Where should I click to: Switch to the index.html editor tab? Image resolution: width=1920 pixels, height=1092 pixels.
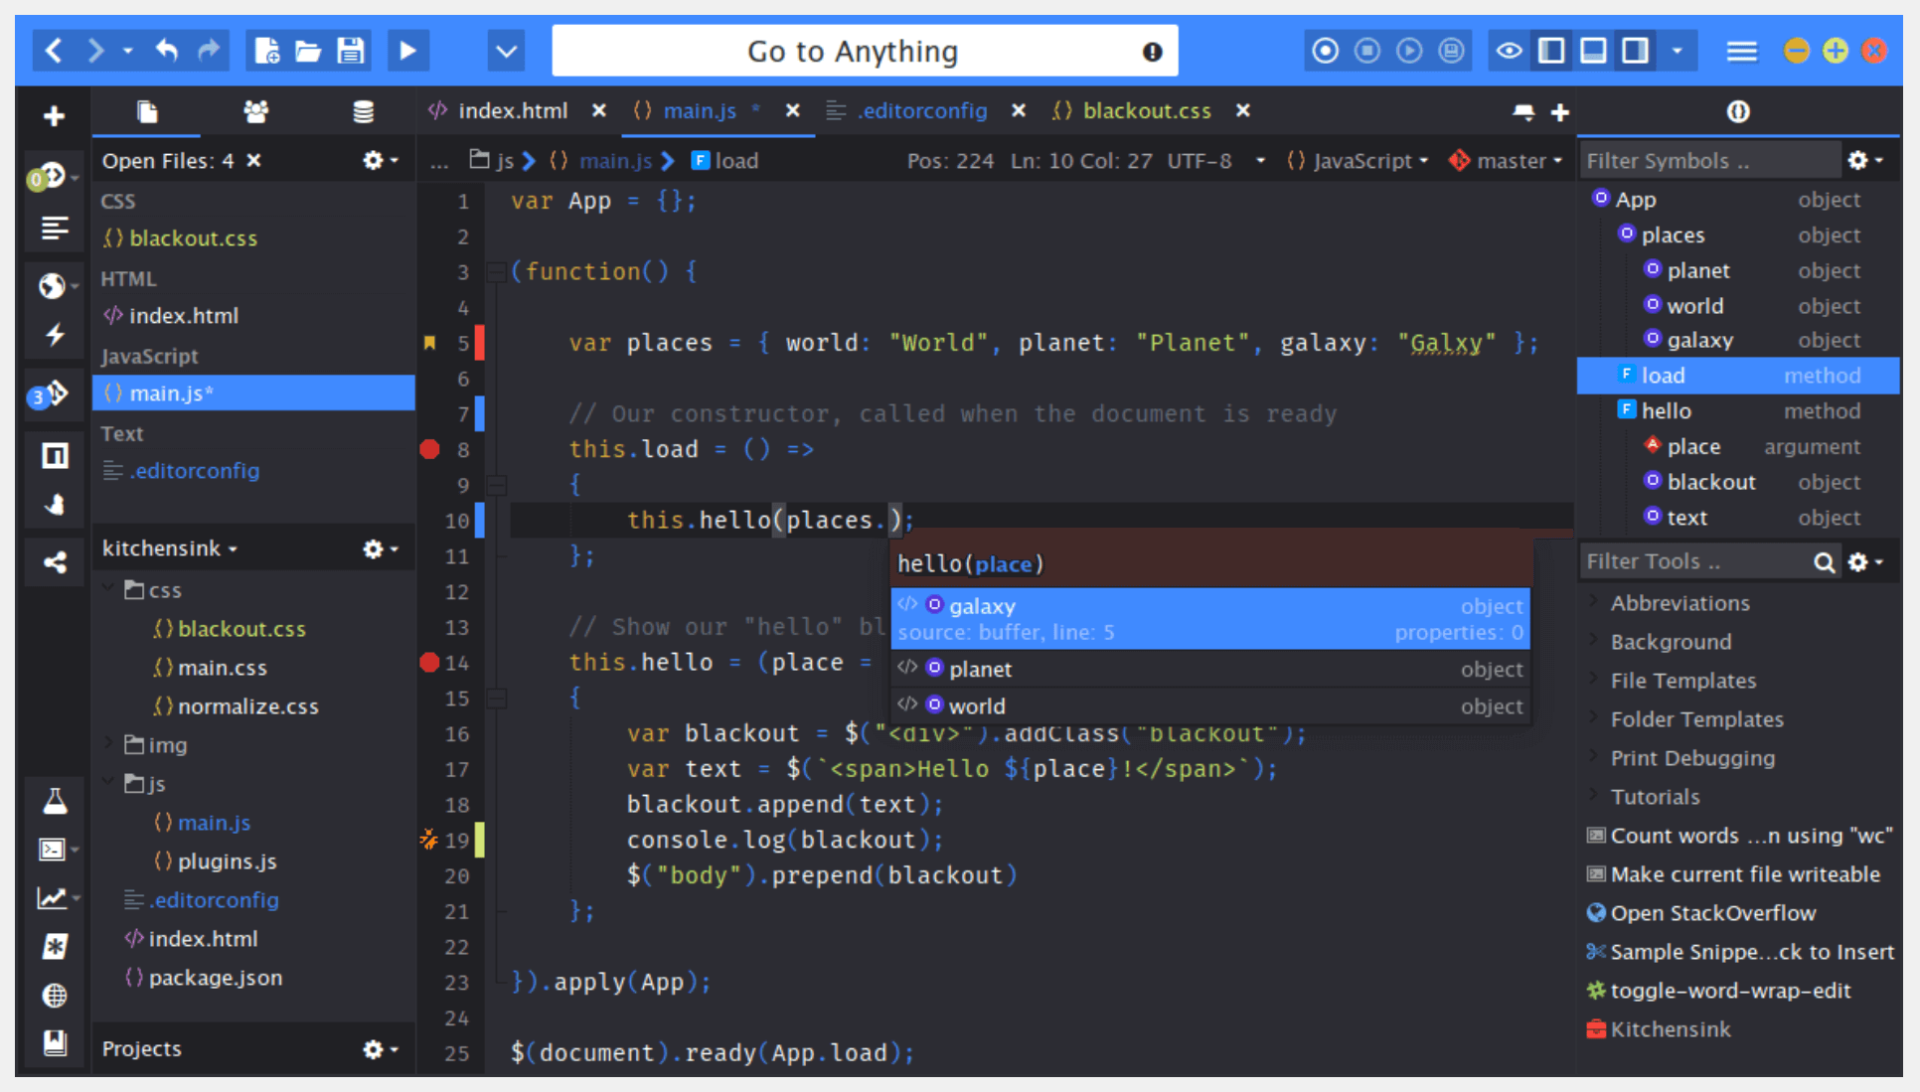coord(512,111)
